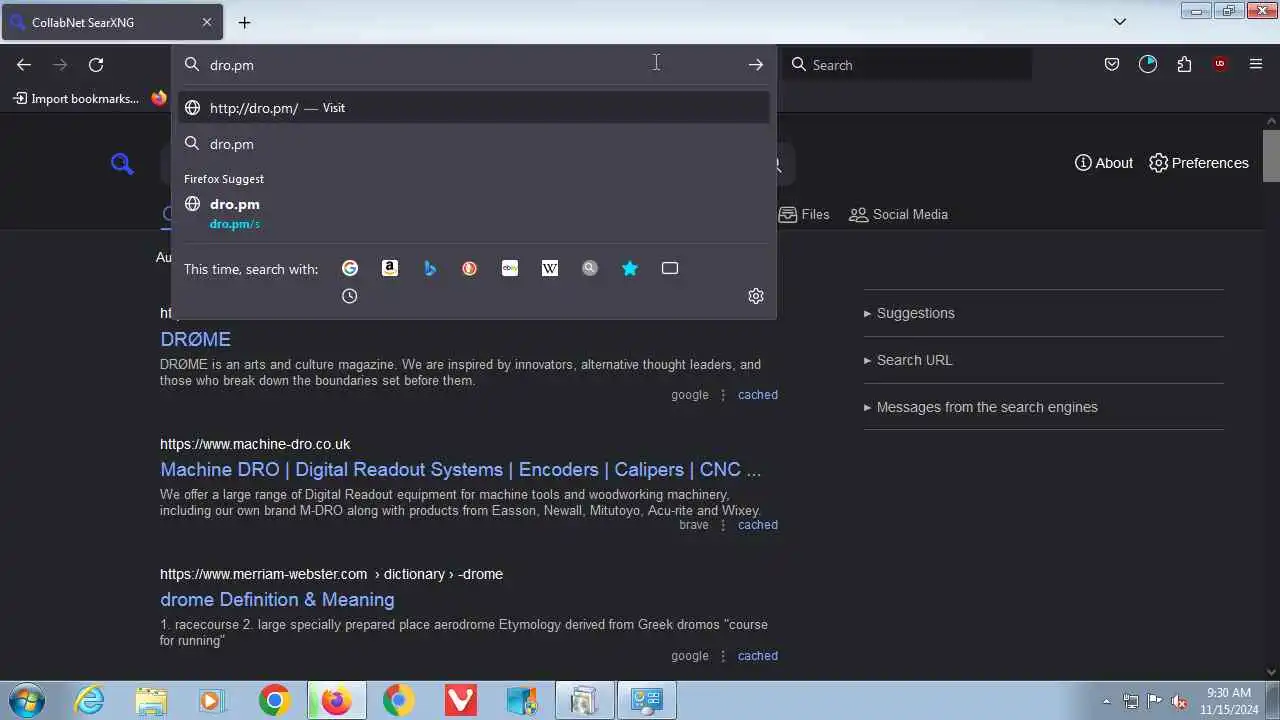
Task: Open search settings gear in urlbar dropdown
Action: (x=756, y=296)
